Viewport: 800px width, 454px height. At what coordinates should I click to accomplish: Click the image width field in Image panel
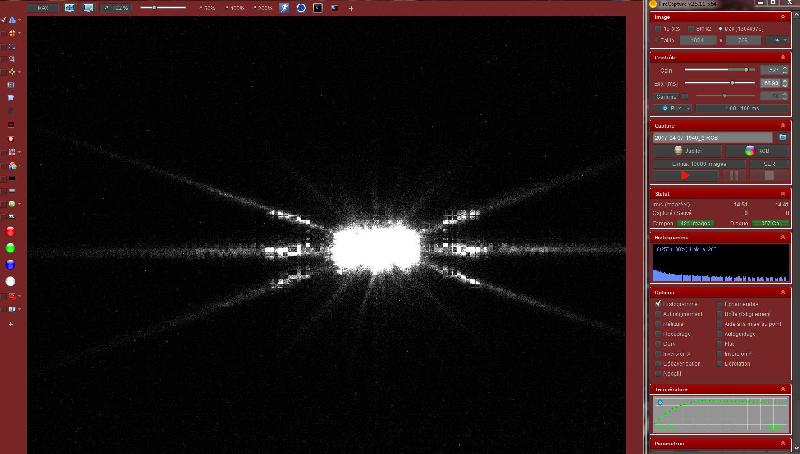coord(698,40)
